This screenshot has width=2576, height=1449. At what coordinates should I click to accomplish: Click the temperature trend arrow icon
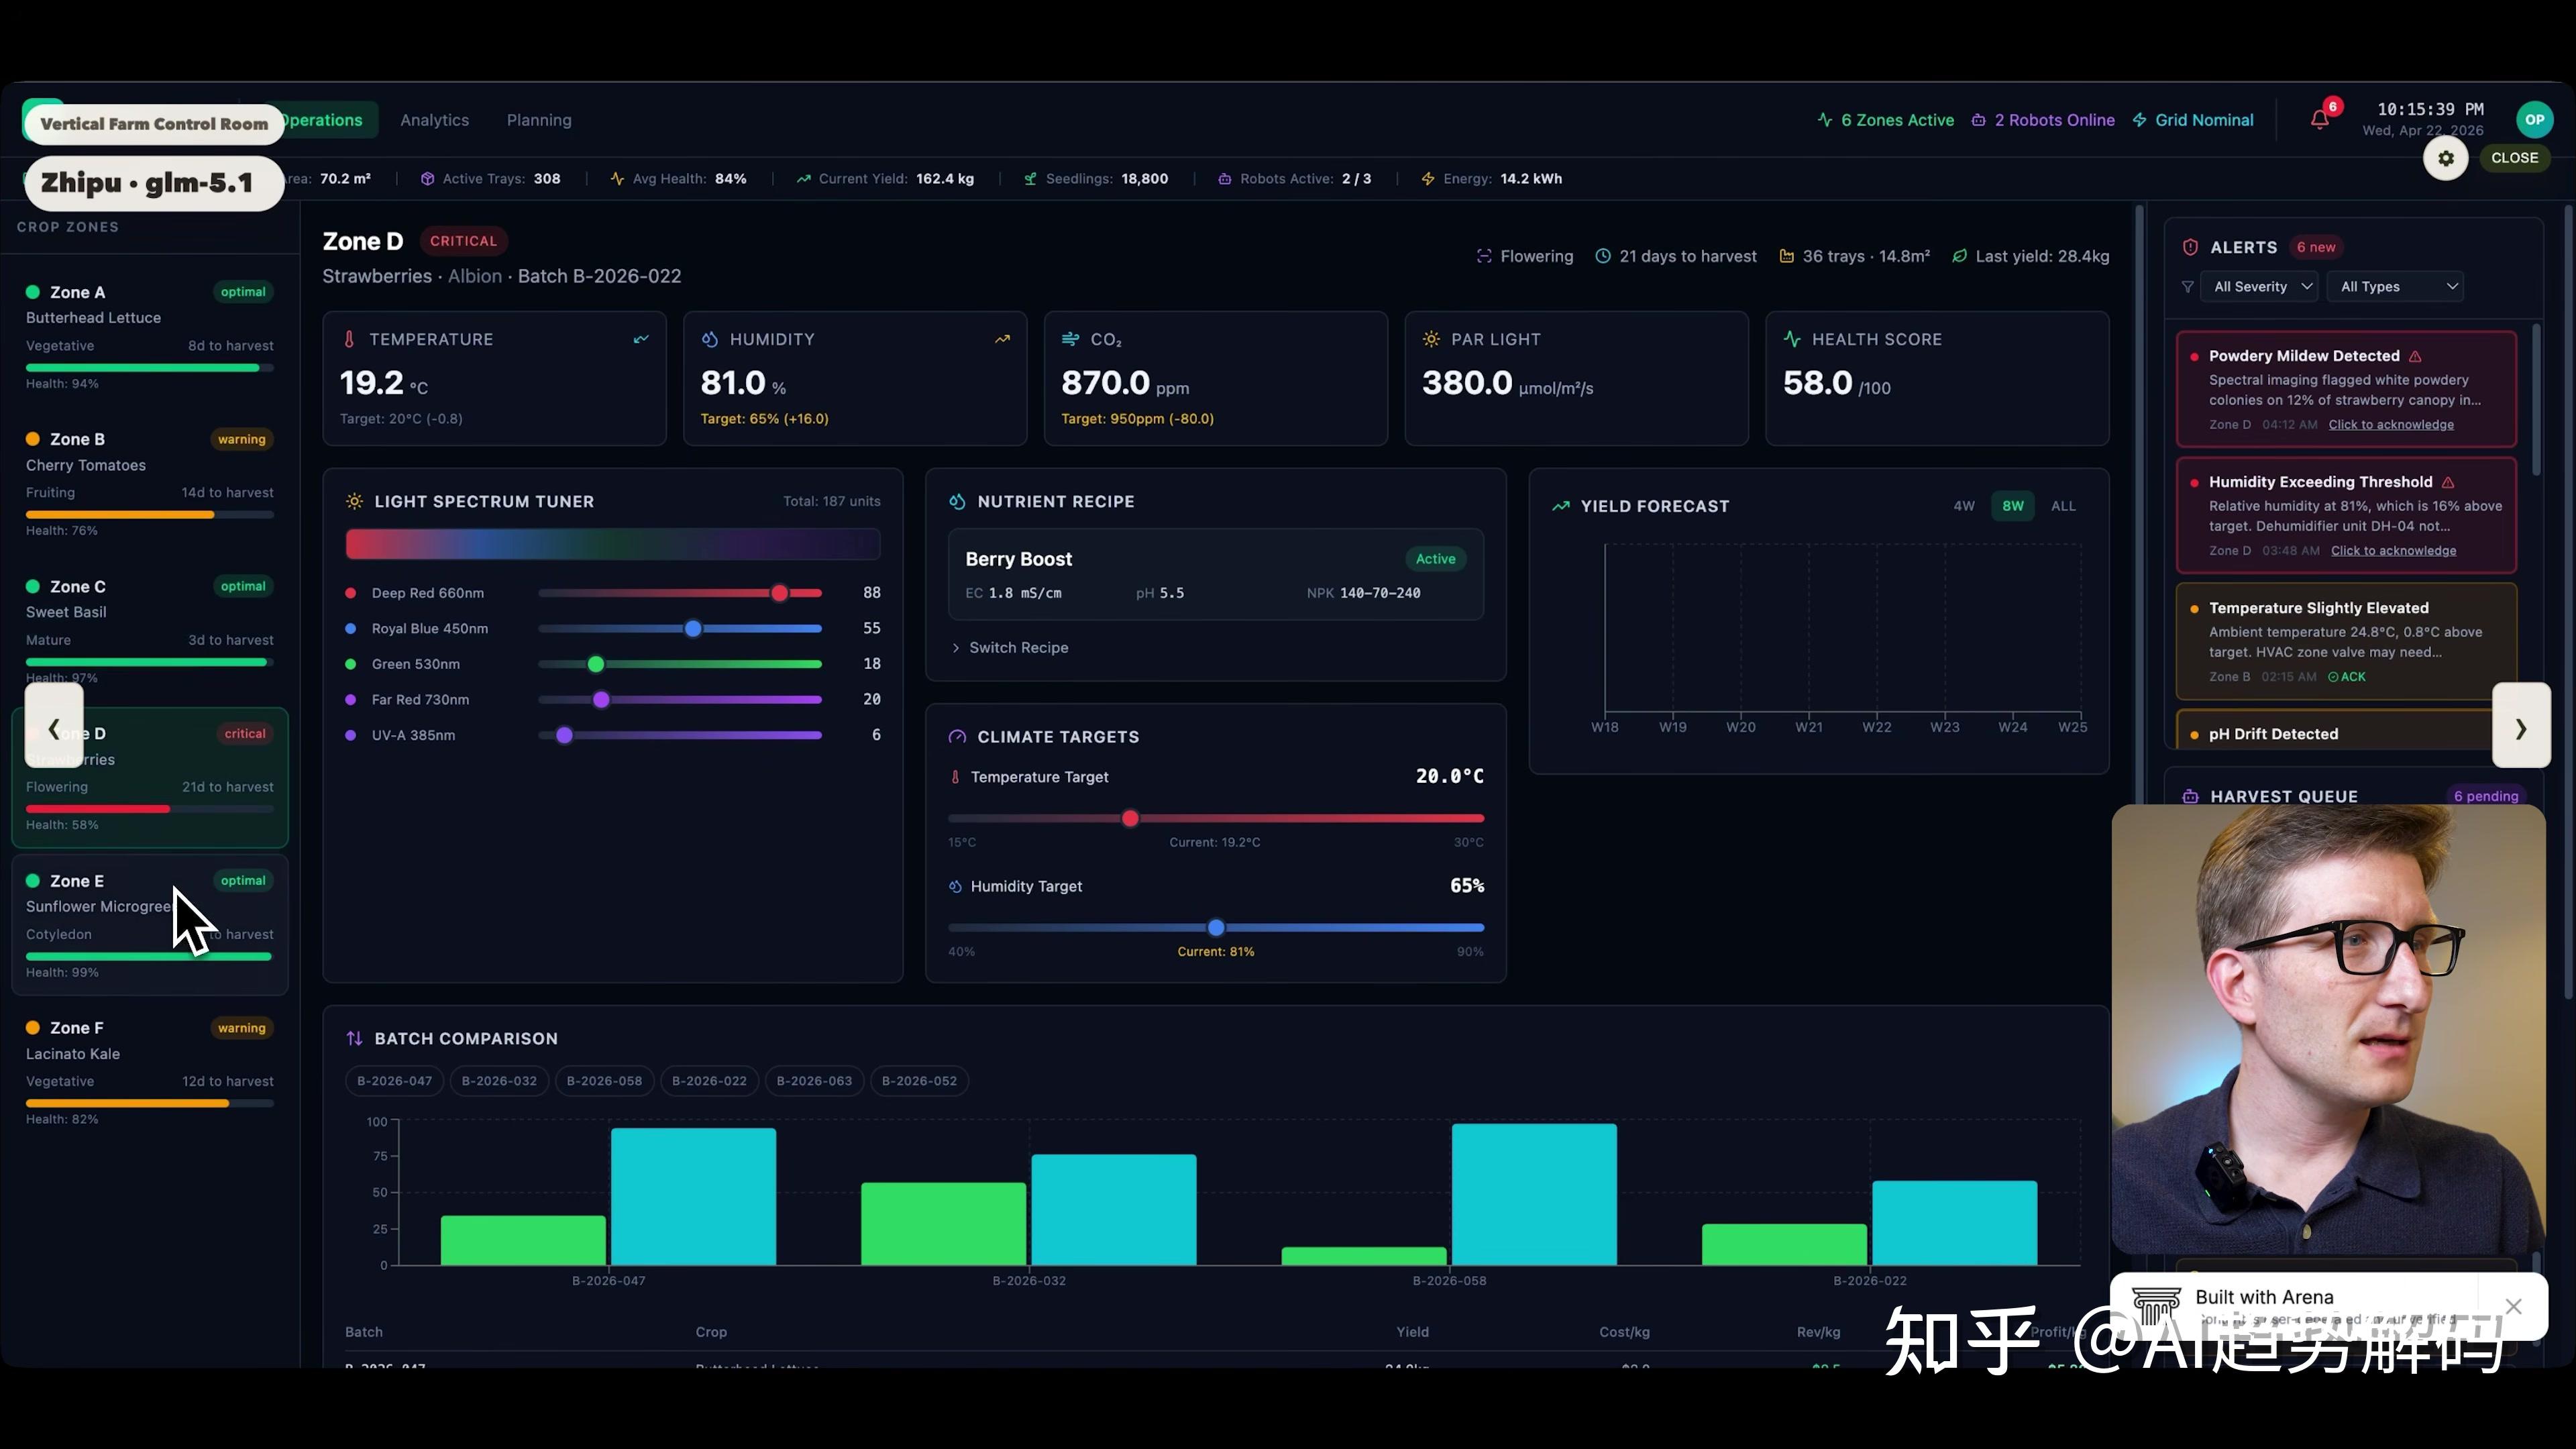[641, 339]
